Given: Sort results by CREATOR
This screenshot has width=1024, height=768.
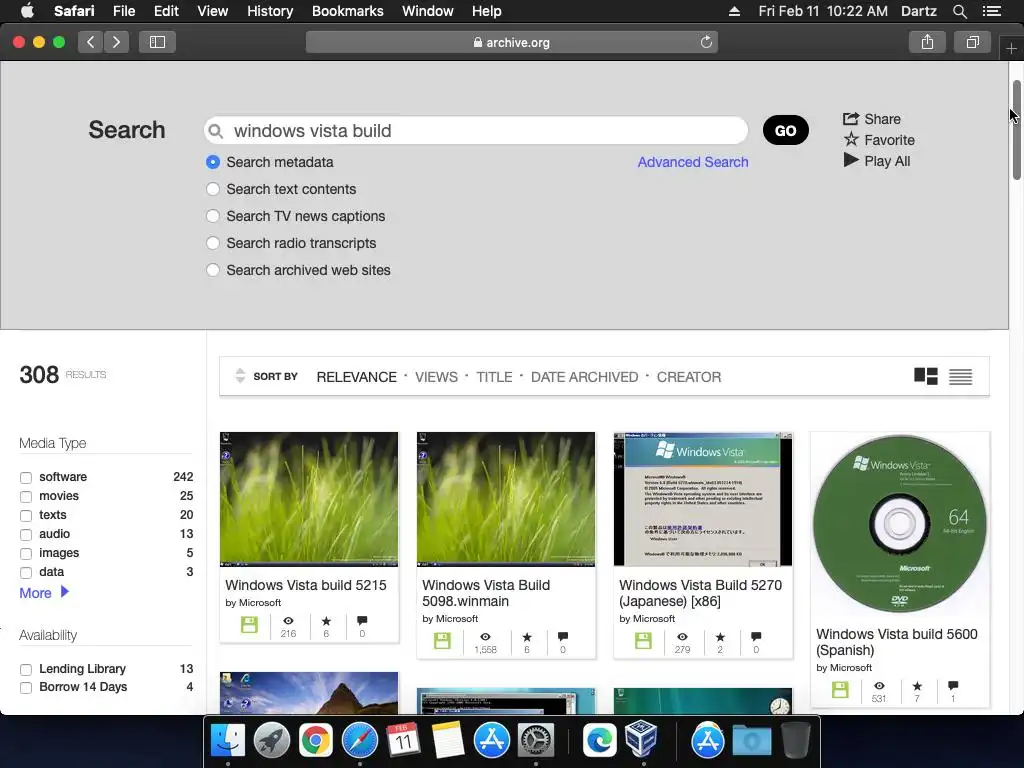Looking at the screenshot, I should 688,377.
